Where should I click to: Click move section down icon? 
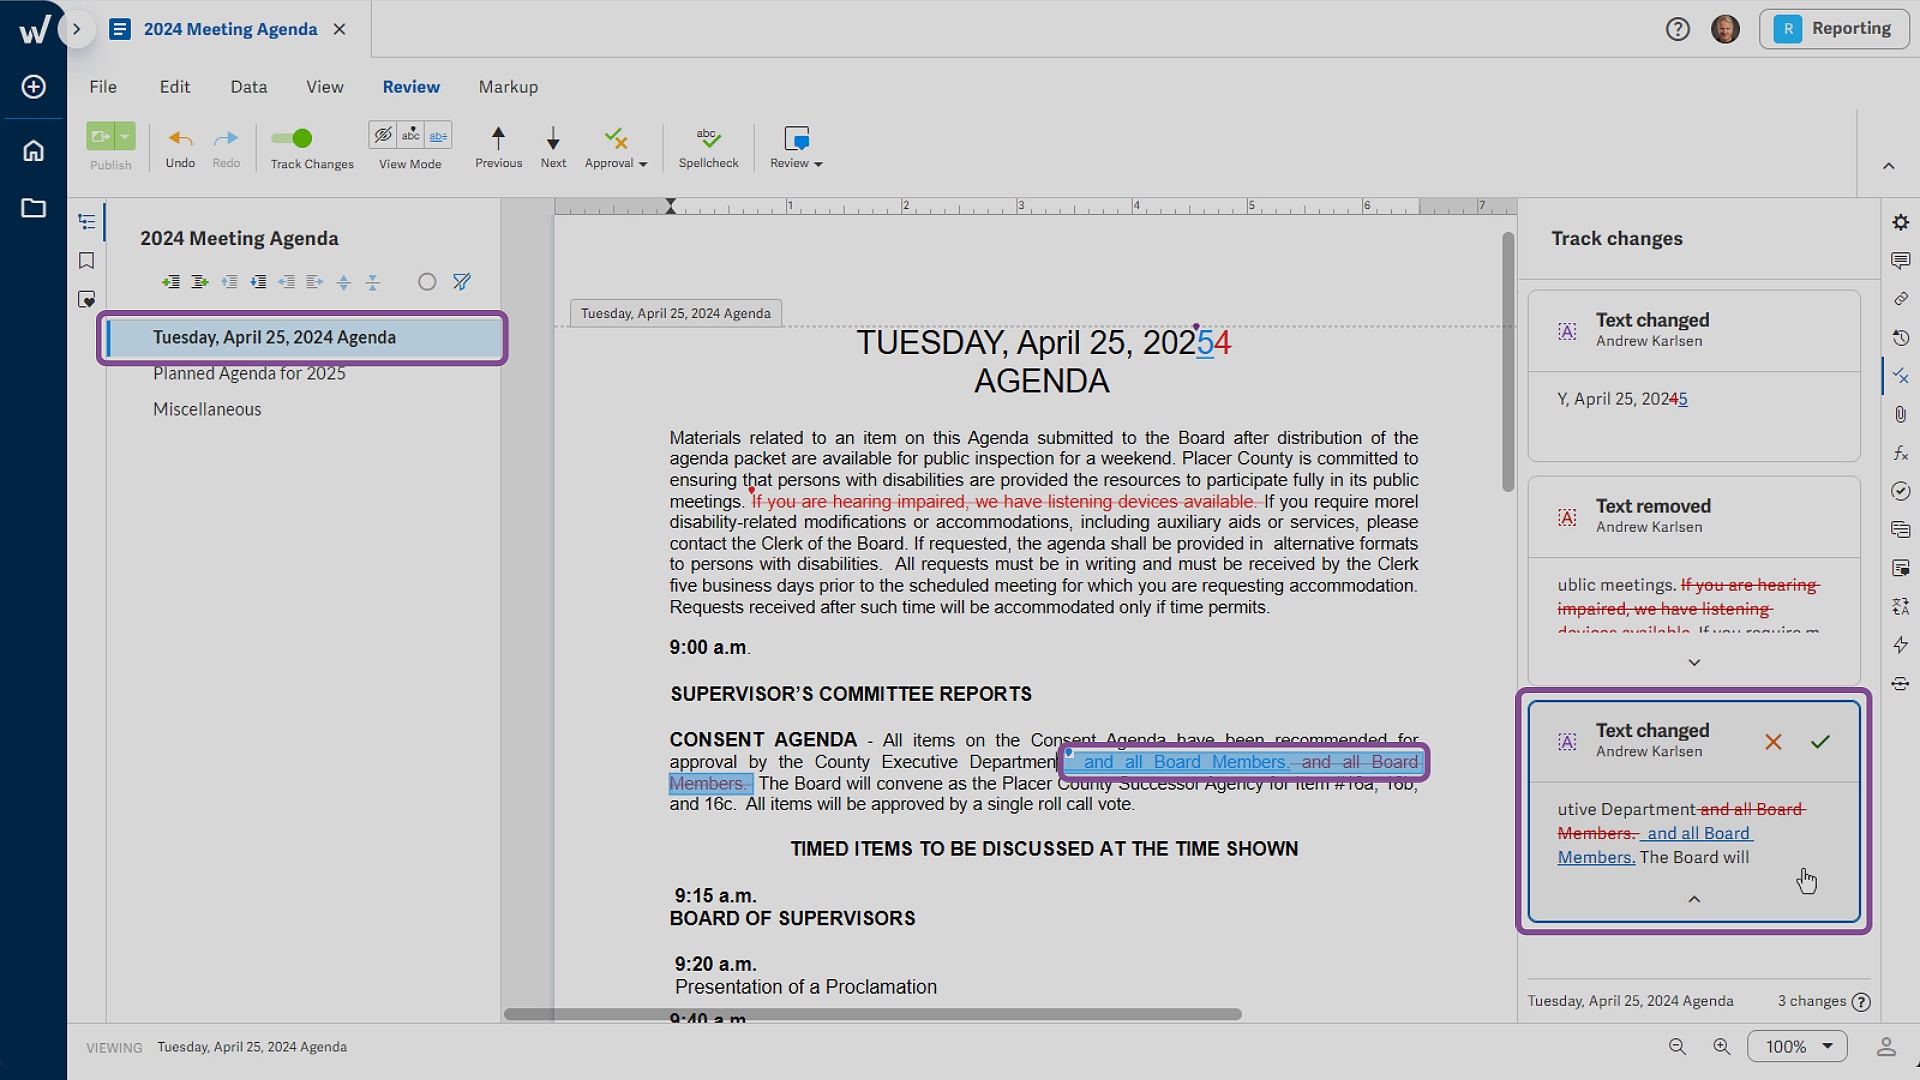tap(258, 282)
